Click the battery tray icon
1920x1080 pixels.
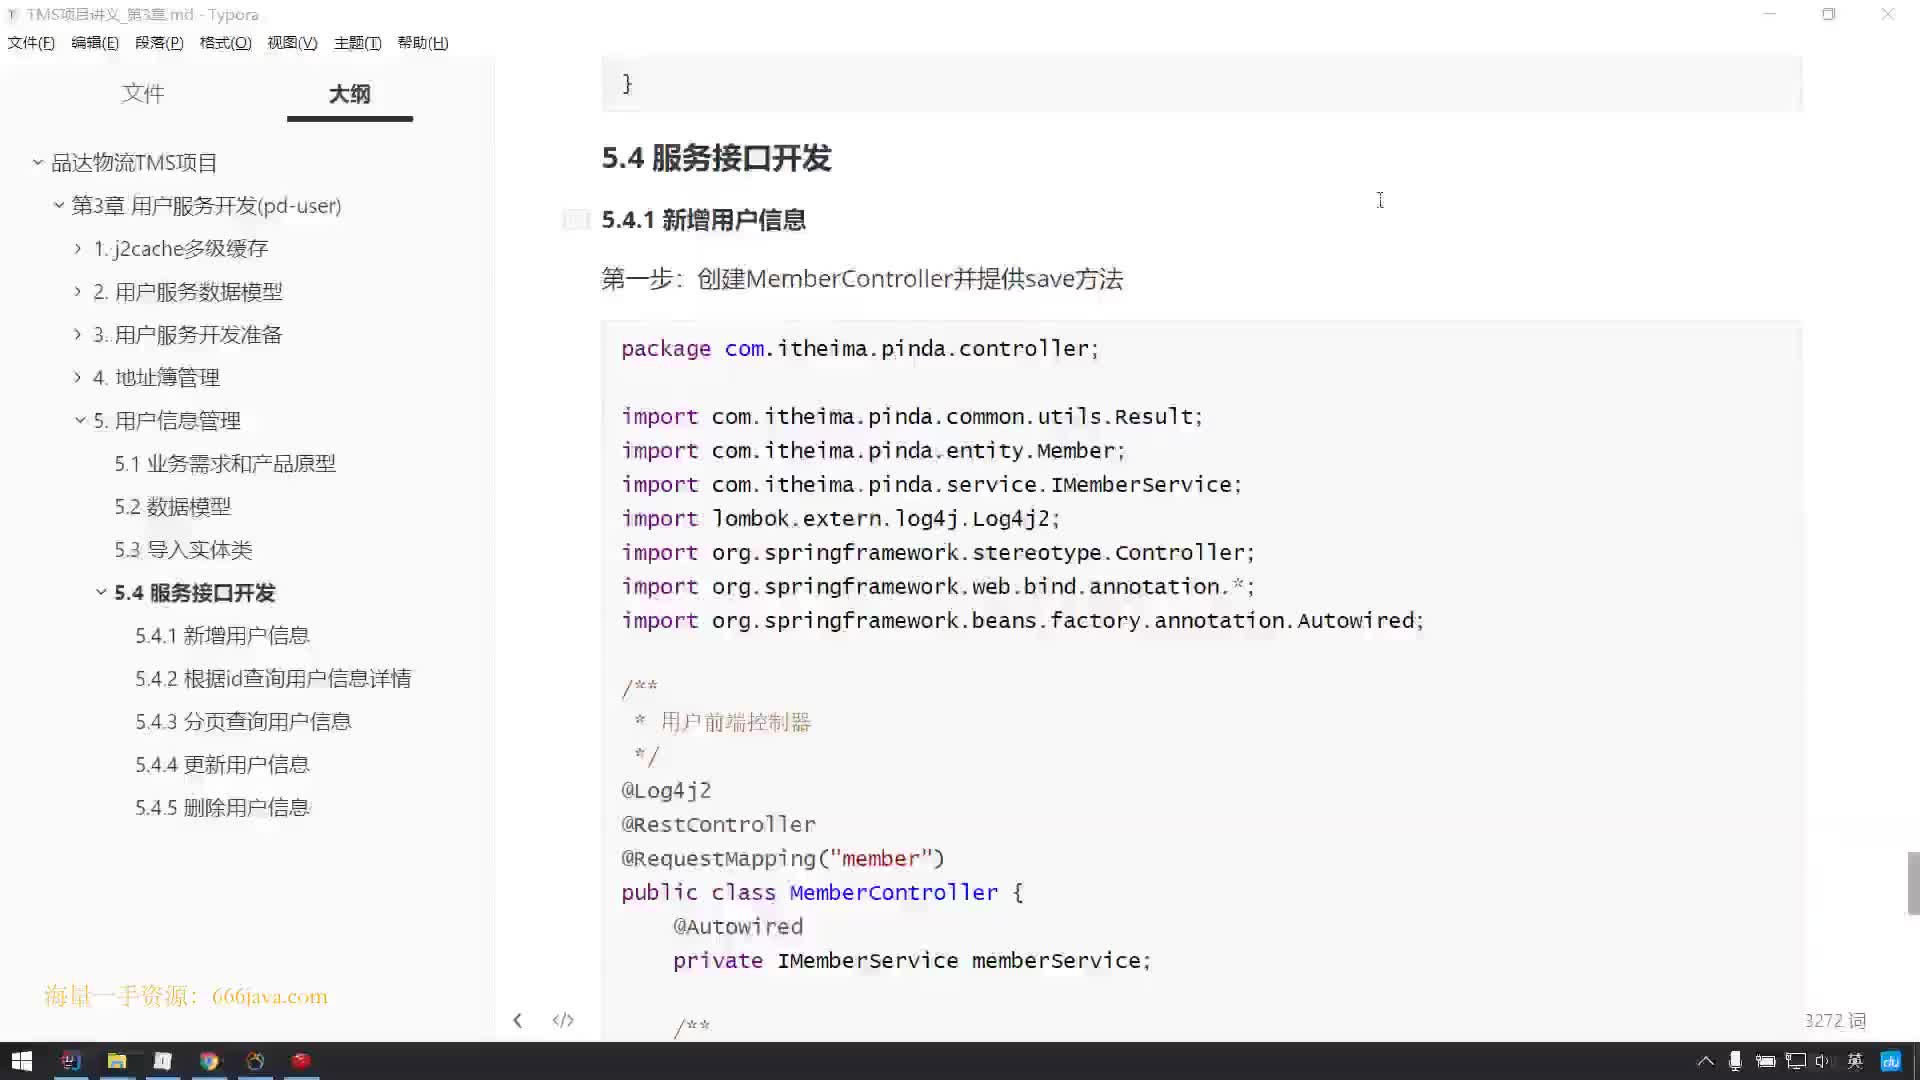[x=1765, y=1061]
